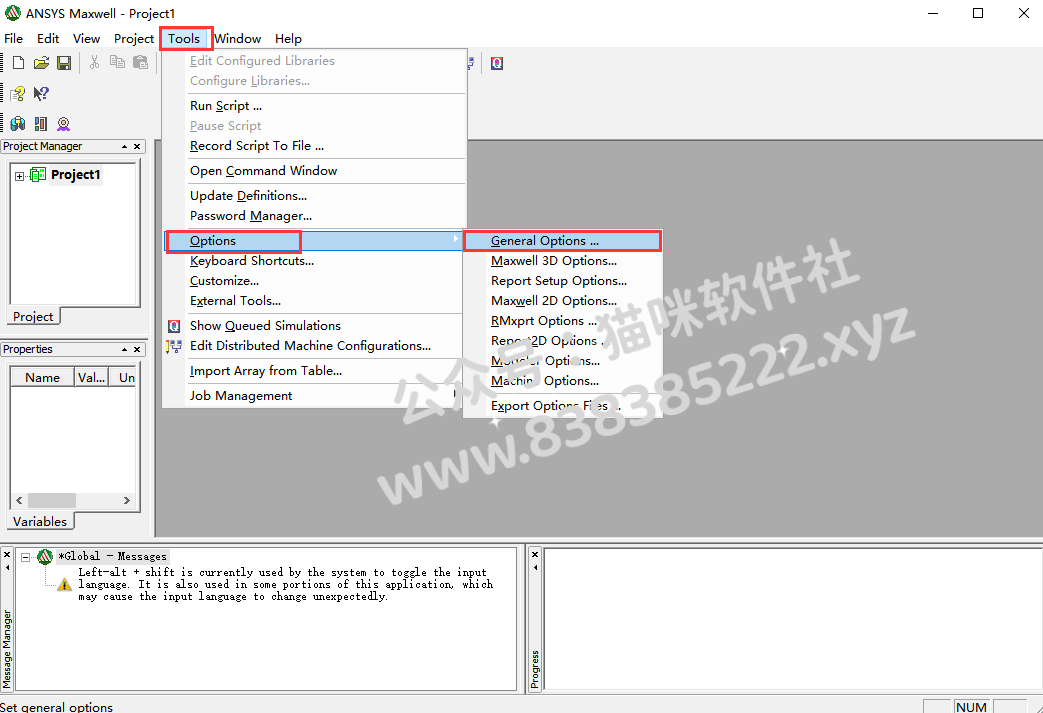Open the Window menu
1043x713 pixels.
237,39
